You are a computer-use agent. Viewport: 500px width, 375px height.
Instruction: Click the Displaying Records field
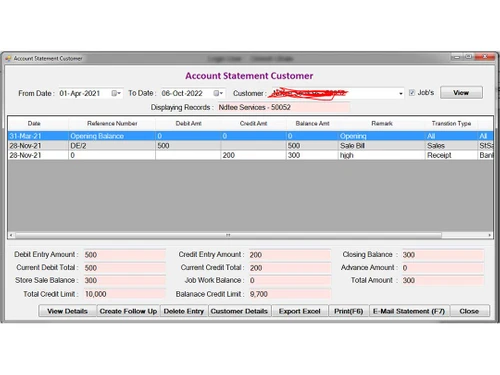click(x=284, y=107)
